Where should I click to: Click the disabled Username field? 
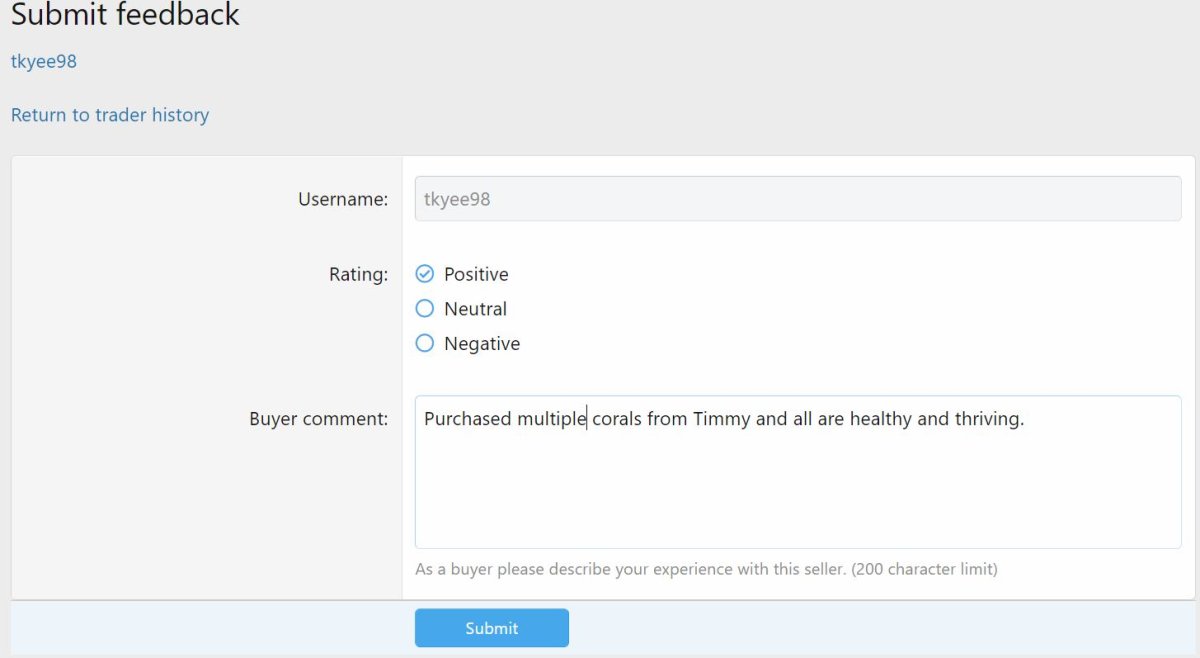click(x=797, y=199)
